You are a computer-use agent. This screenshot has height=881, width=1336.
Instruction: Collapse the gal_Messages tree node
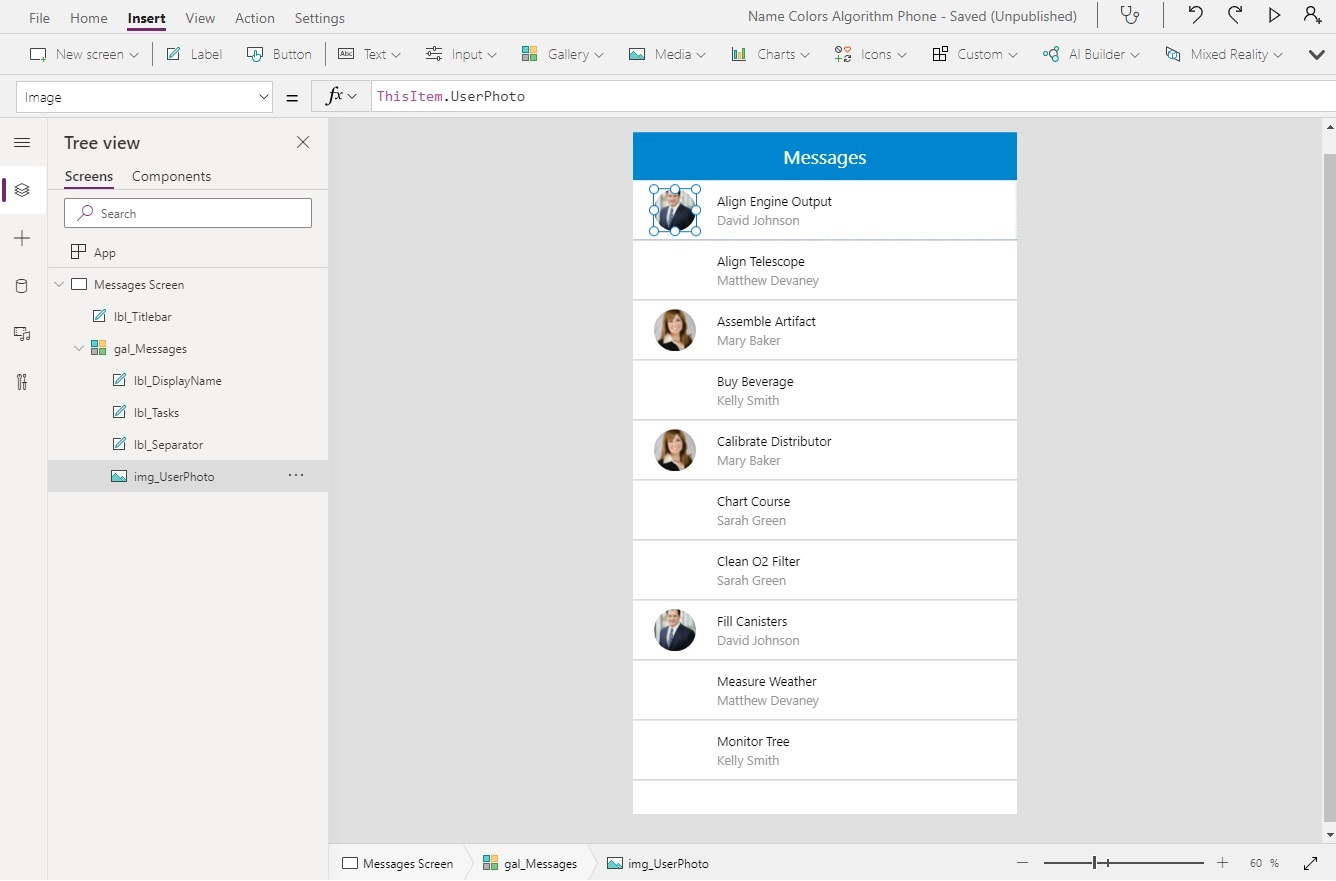tap(78, 348)
